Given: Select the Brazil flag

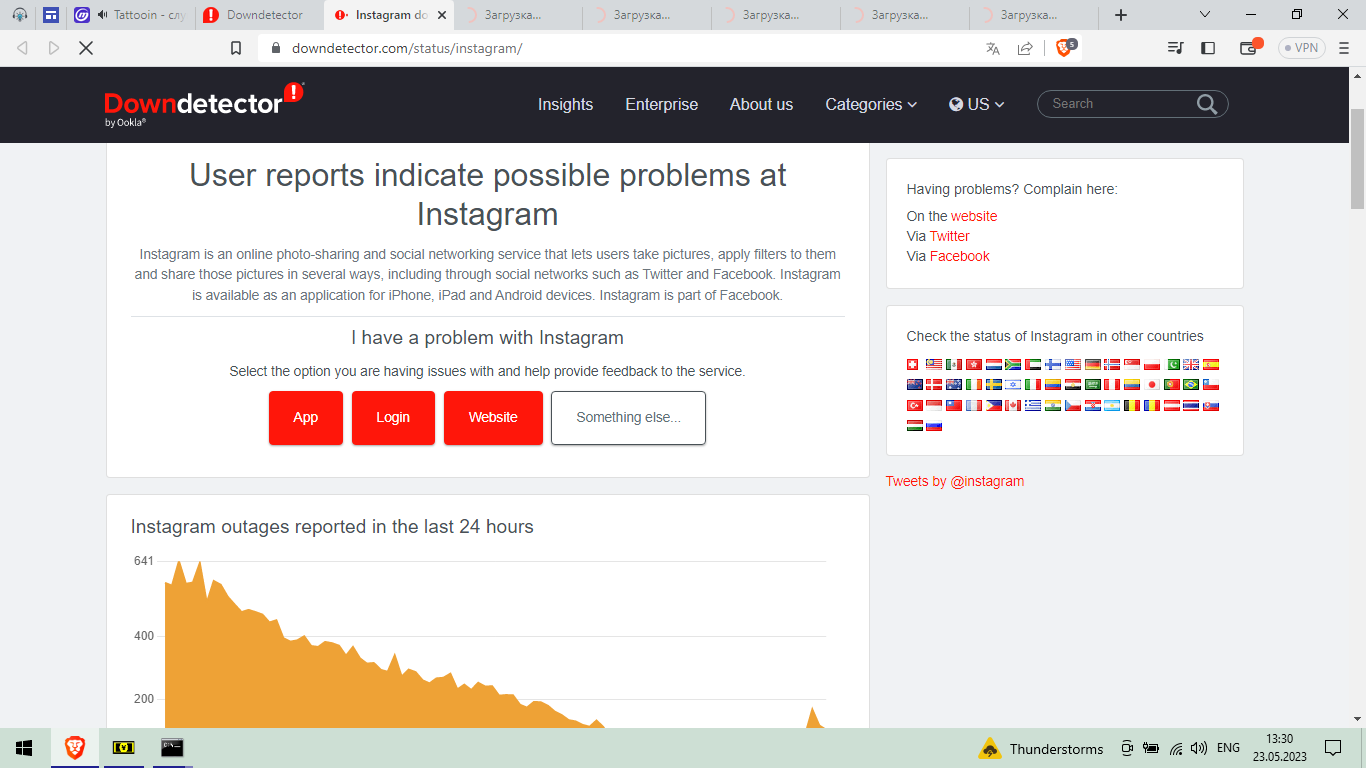Looking at the screenshot, I should tap(1191, 385).
